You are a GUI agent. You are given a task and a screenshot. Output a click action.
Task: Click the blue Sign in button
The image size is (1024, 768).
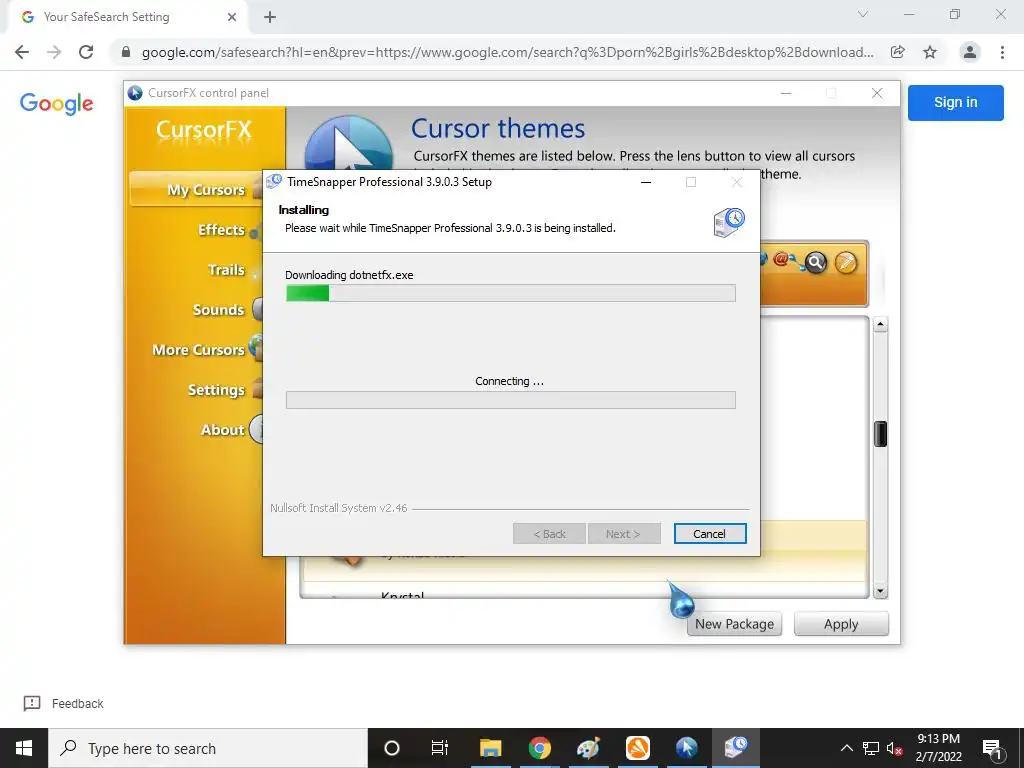[x=955, y=103]
